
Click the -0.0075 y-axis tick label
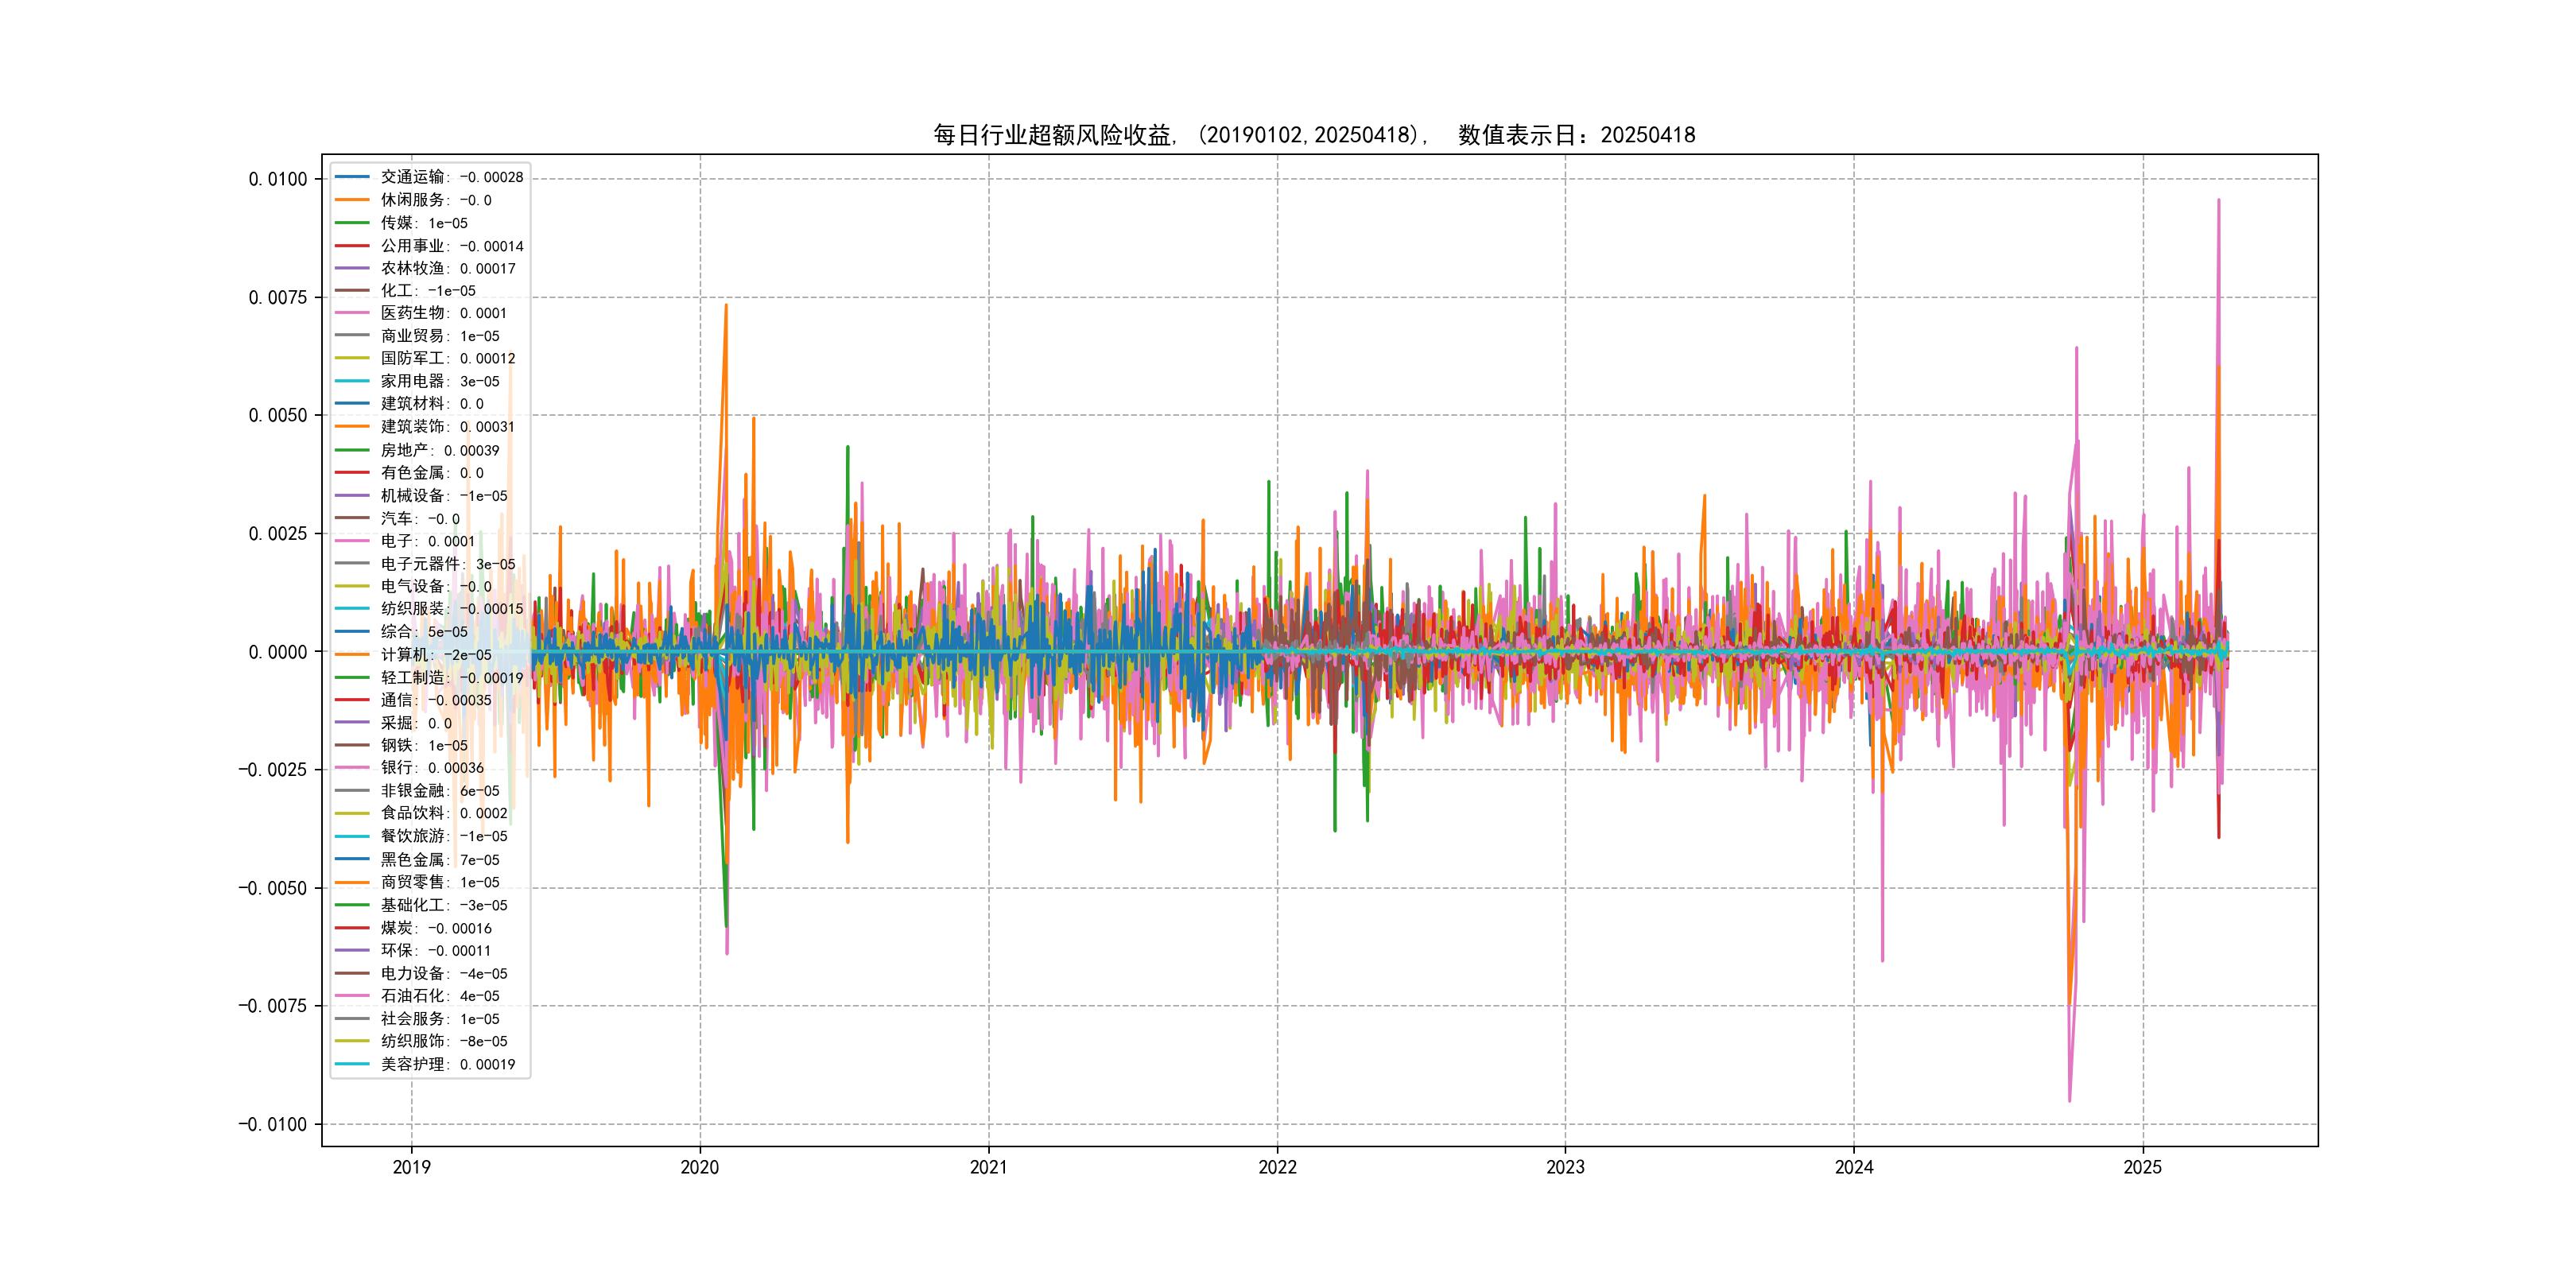tap(272, 1006)
